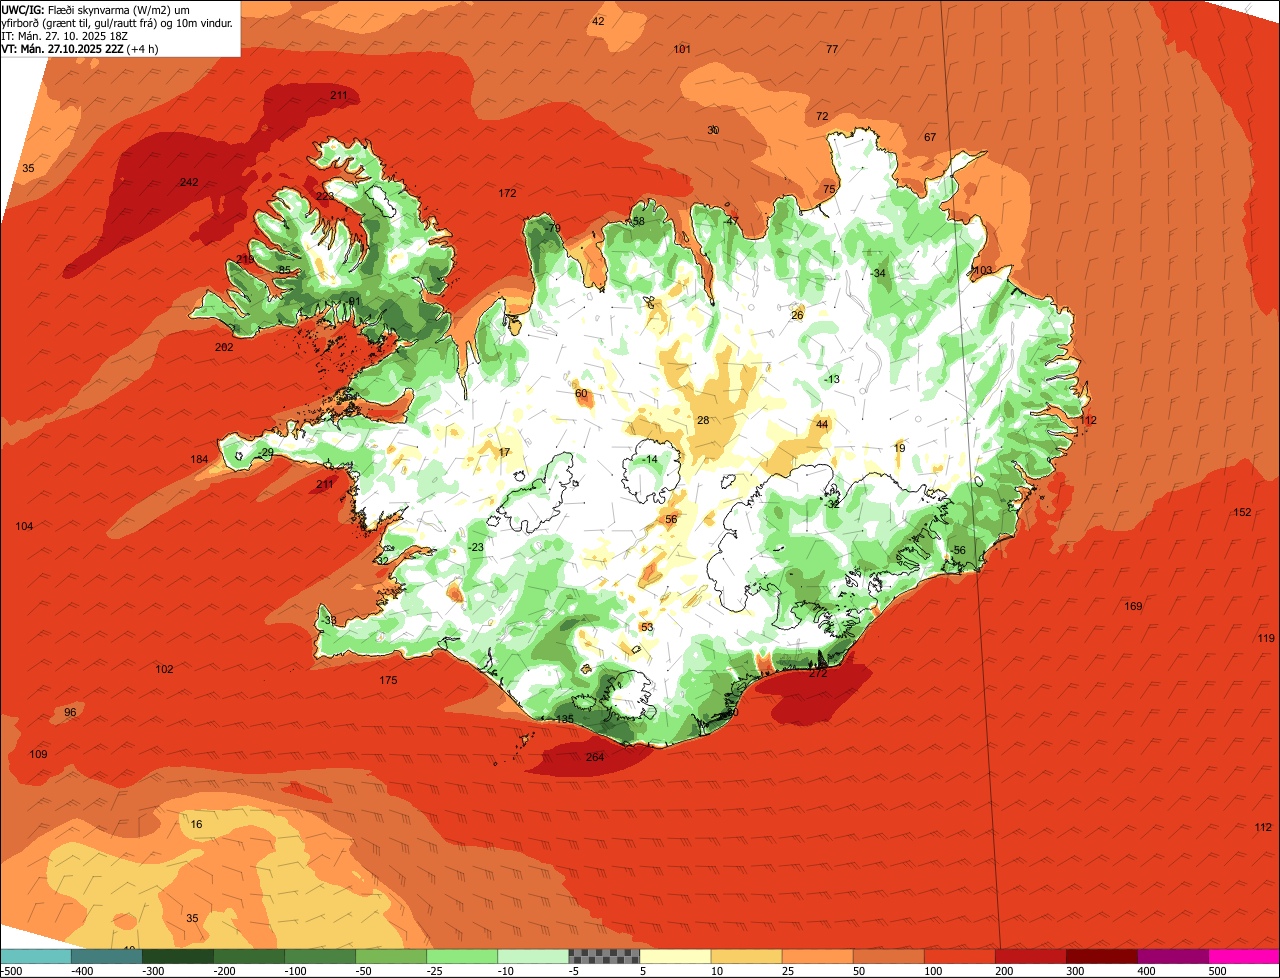The width and height of the screenshot is (1280, 978).
Task: Click the heat flux value 175
Action: coord(388,680)
